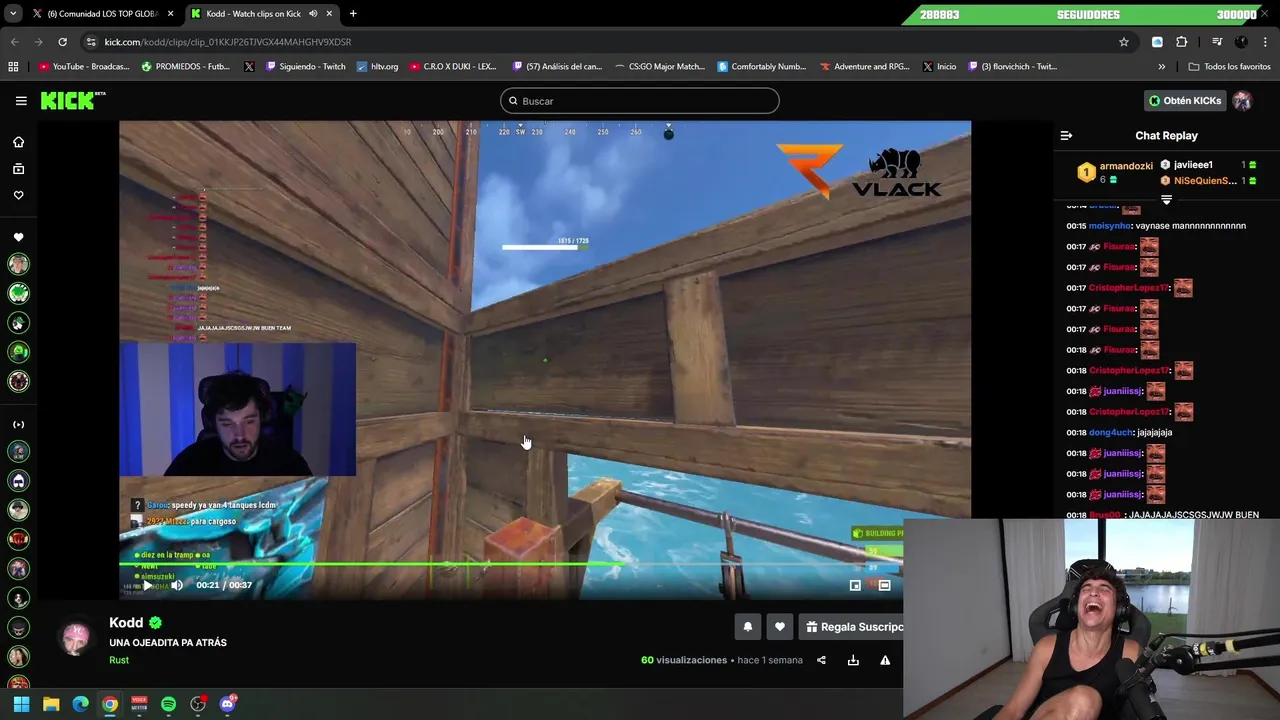Screen dimensions: 1280x720
Task: Bookmark this page with the star
Action: (1124, 42)
